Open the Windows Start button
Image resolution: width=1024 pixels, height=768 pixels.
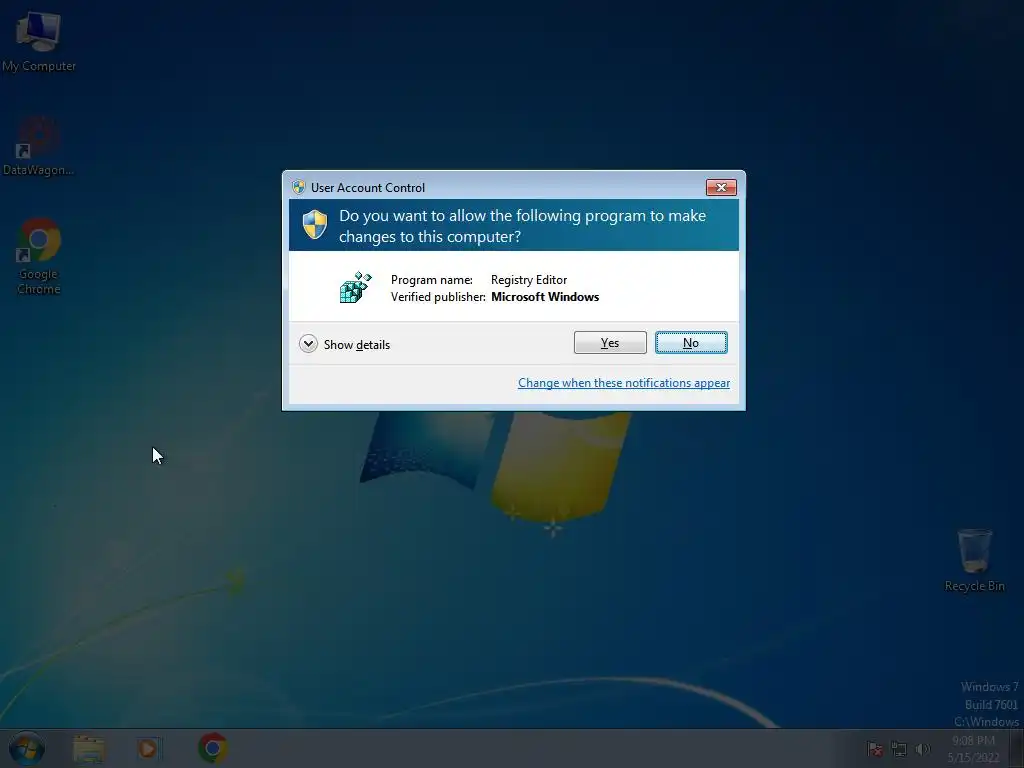[x=27, y=748]
